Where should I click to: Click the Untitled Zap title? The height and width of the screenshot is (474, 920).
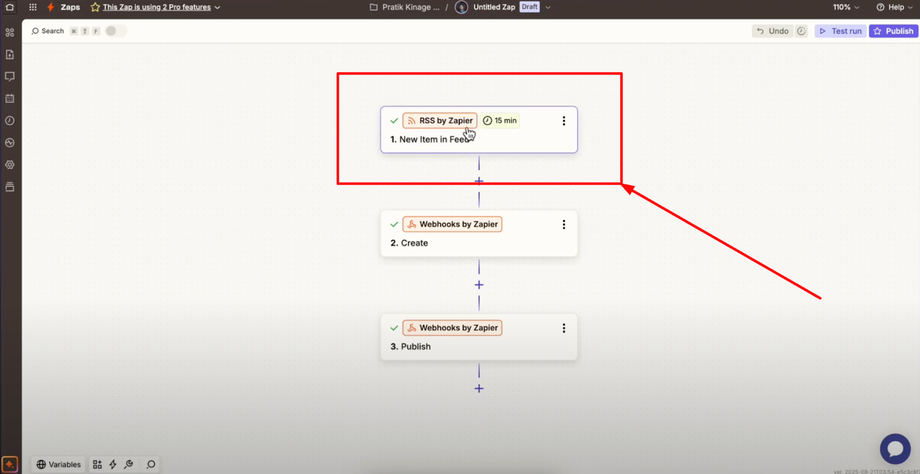495,8
